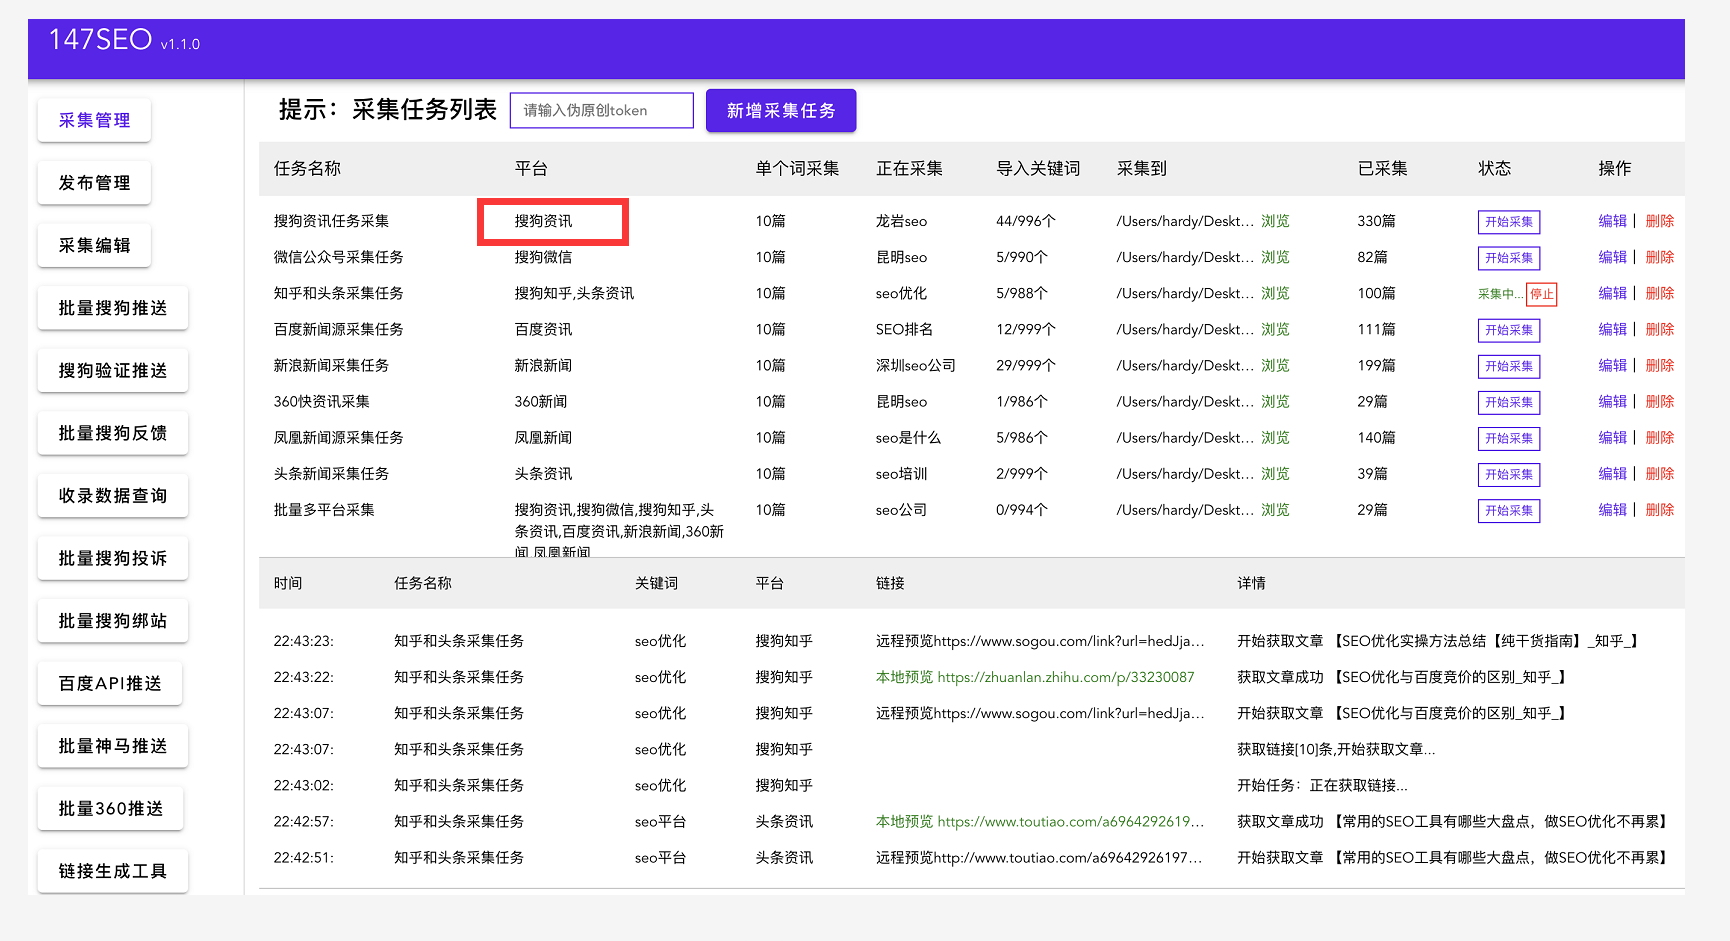Open 远程预览 sogou link at 22:43:23
1730x941 pixels.
1040,641
